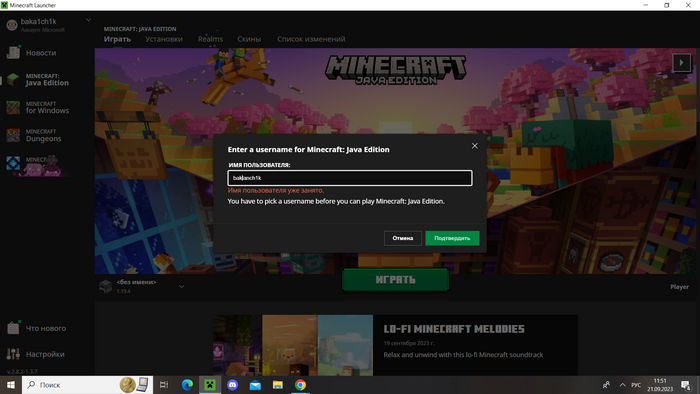The width and height of the screenshot is (700, 394).
Task: Click the green ИГРАТЬ button
Action: coord(396,280)
